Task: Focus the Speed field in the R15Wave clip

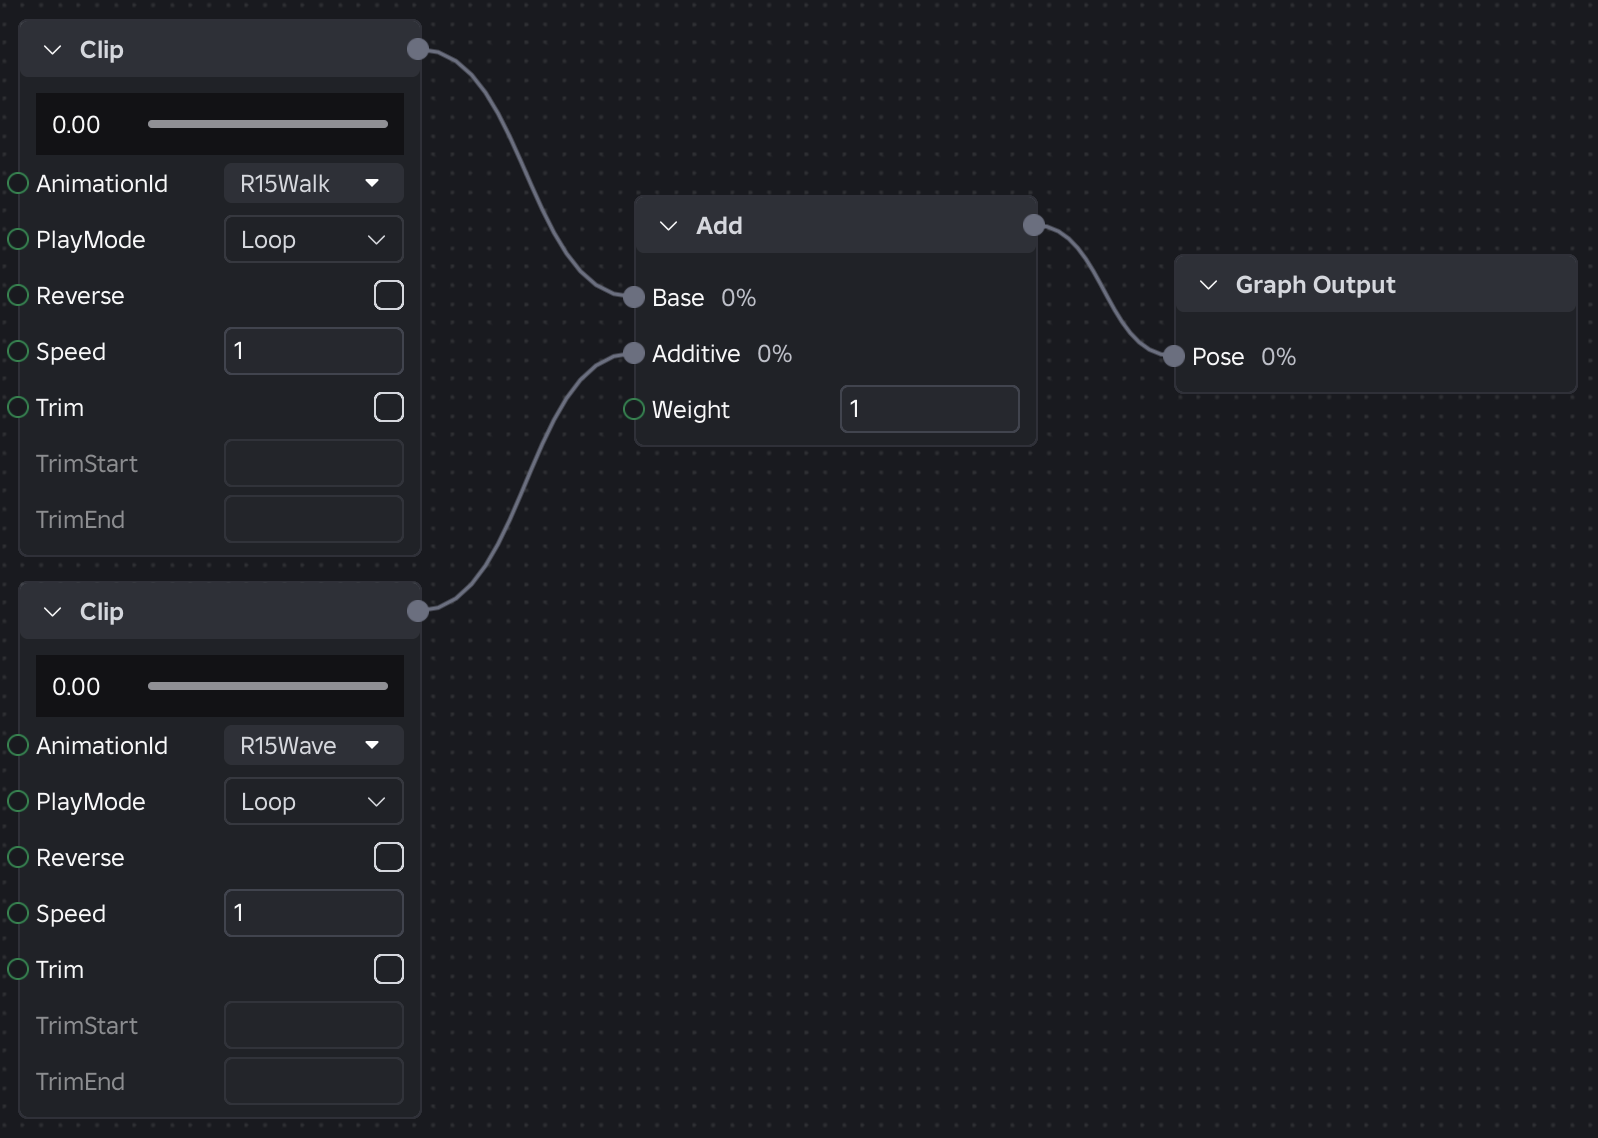Action: click(x=314, y=913)
